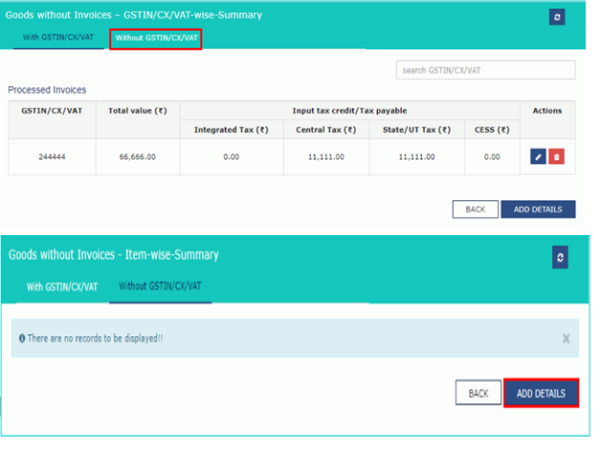Screen dimensions: 600x450
Task: Click the 66,666.00 total value cell
Action: tap(138, 156)
